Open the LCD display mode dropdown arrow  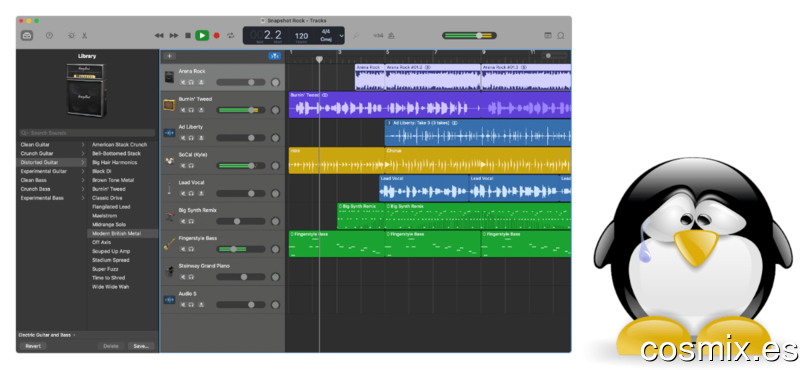point(341,36)
